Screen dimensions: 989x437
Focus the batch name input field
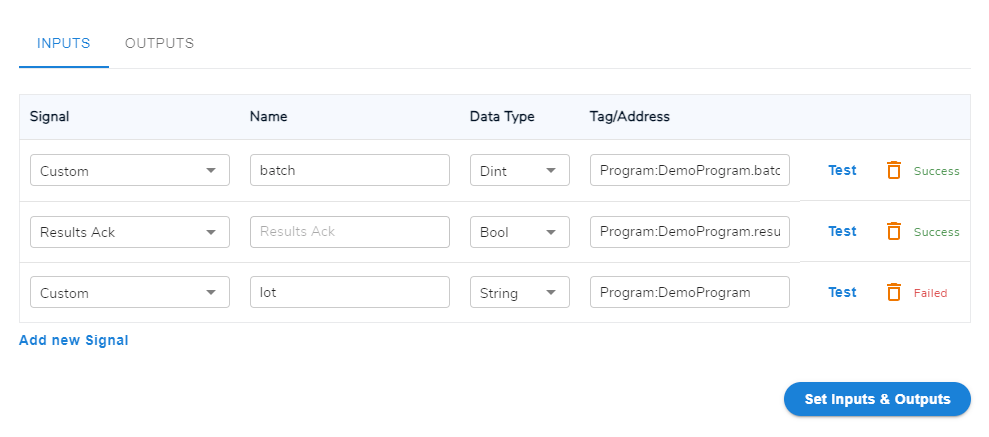[x=350, y=170]
